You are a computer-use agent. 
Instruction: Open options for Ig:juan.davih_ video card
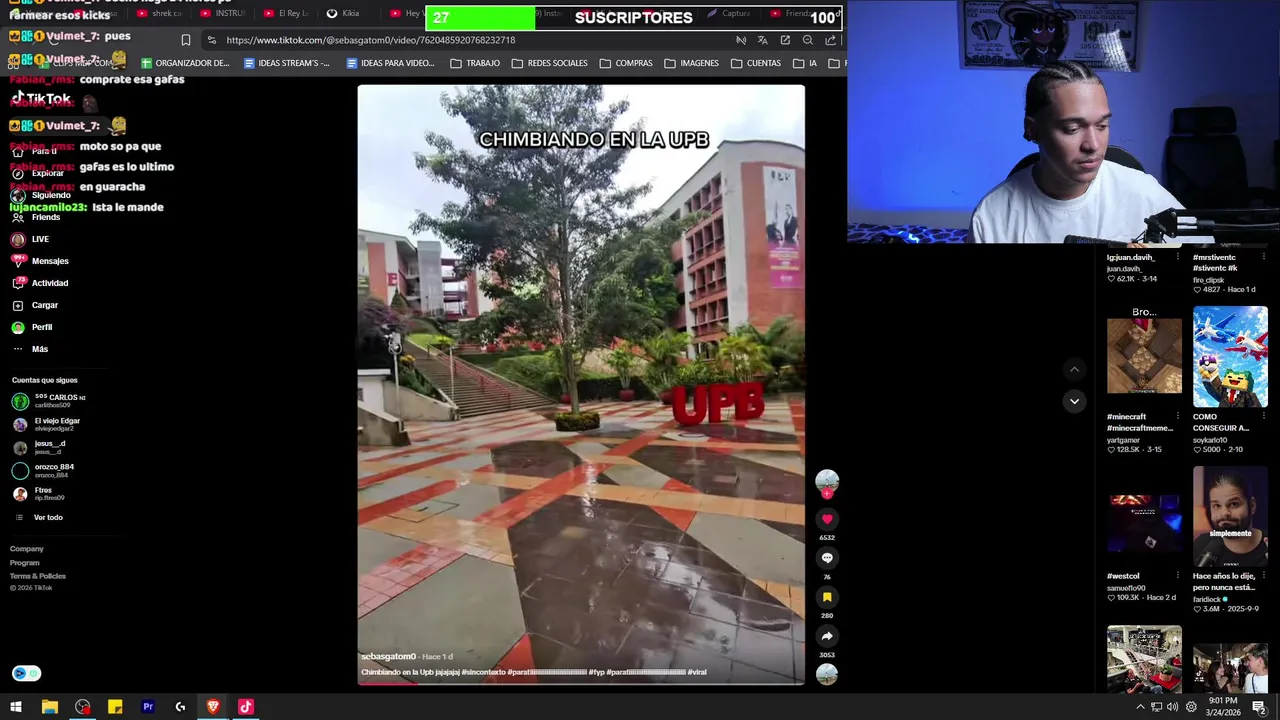point(1177,257)
